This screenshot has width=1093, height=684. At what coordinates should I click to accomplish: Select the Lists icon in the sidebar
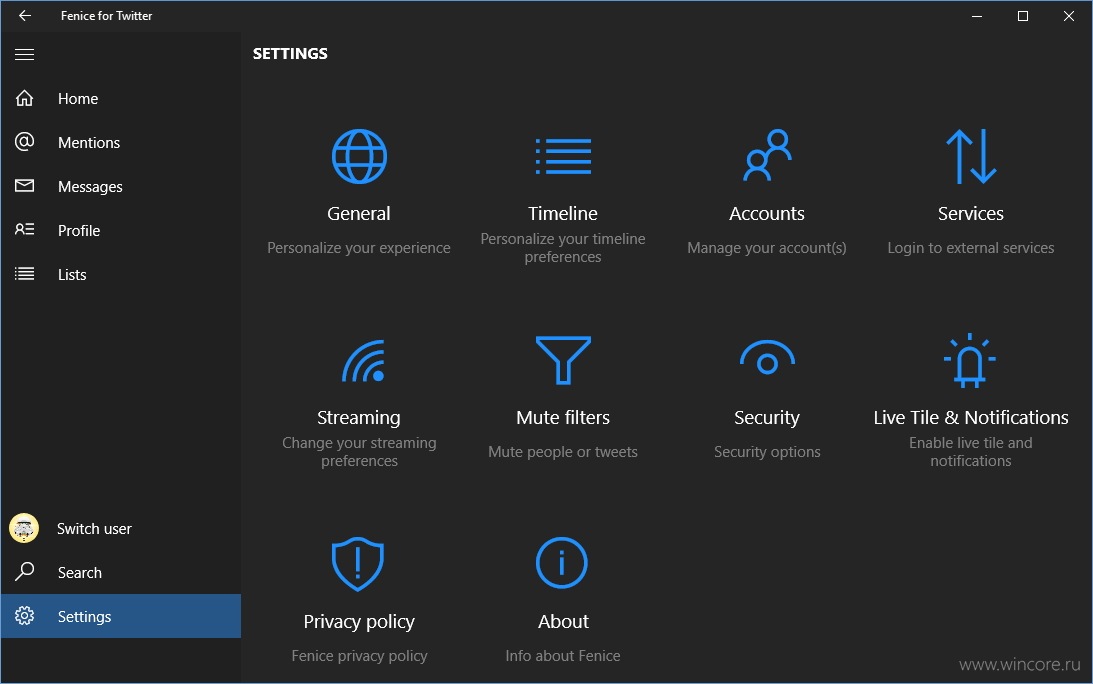24,274
